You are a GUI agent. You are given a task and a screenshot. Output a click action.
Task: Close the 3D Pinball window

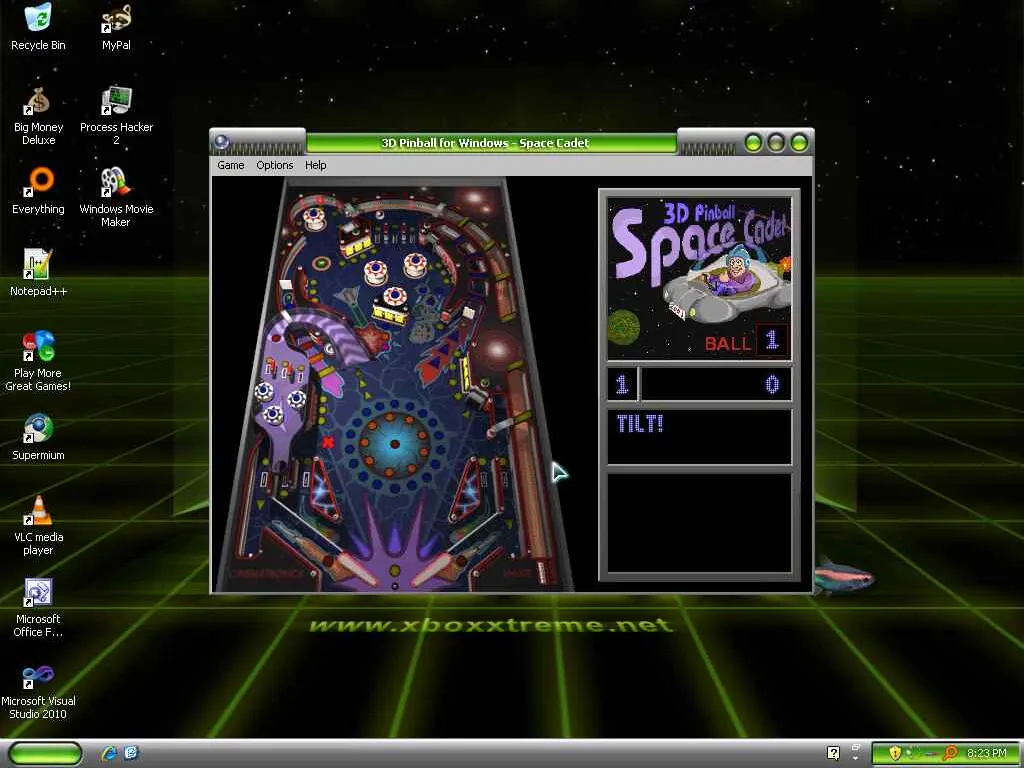coord(799,142)
